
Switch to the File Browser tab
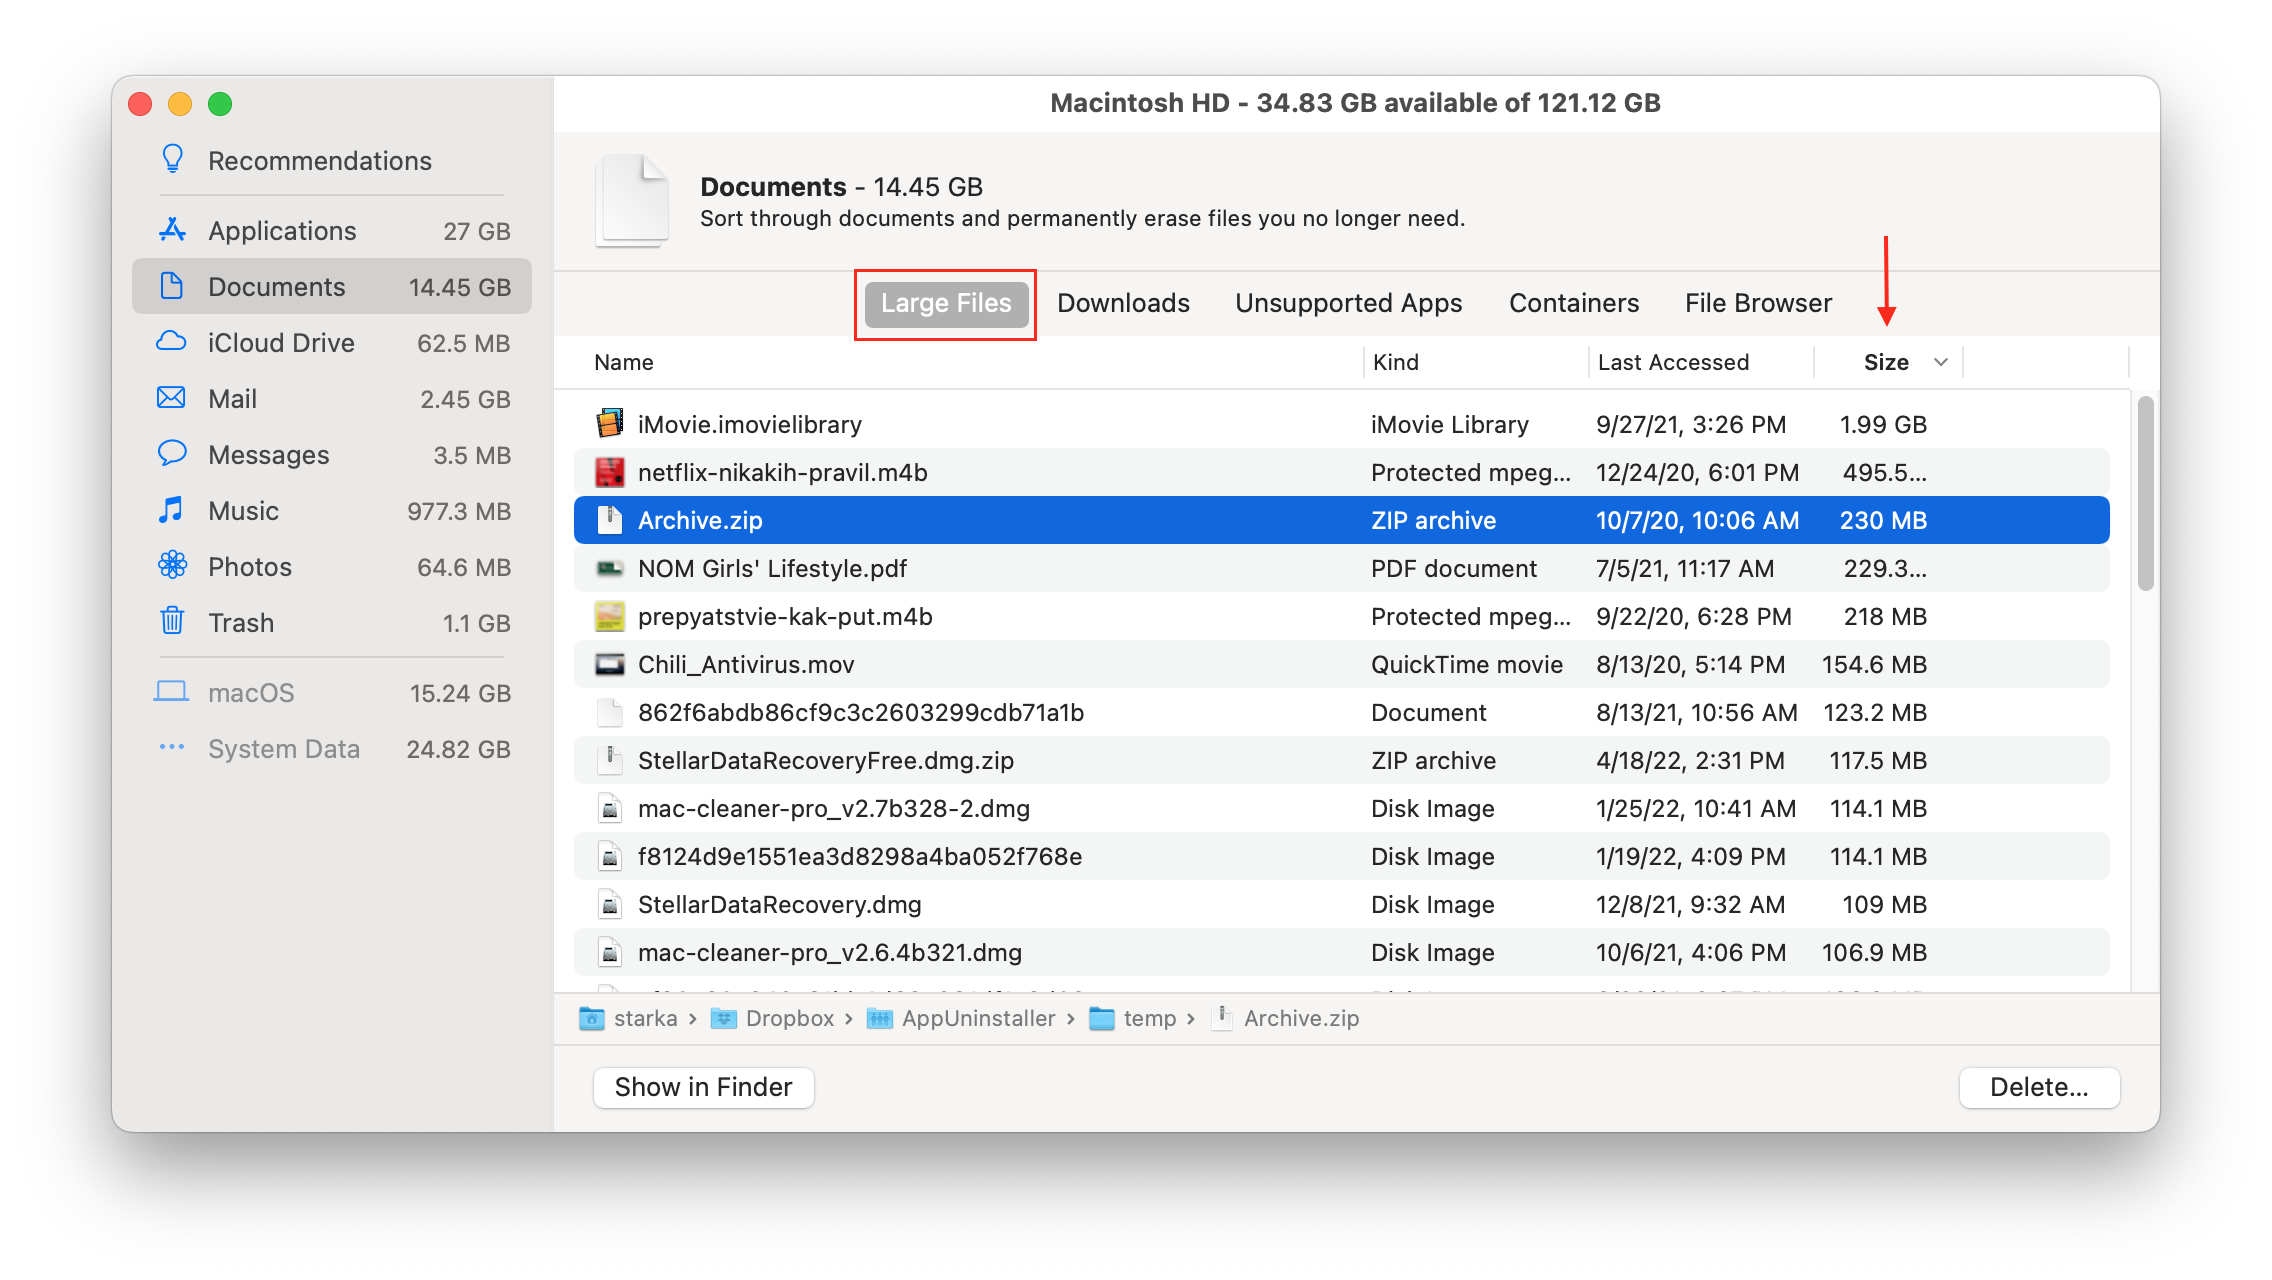click(x=1757, y=303)
